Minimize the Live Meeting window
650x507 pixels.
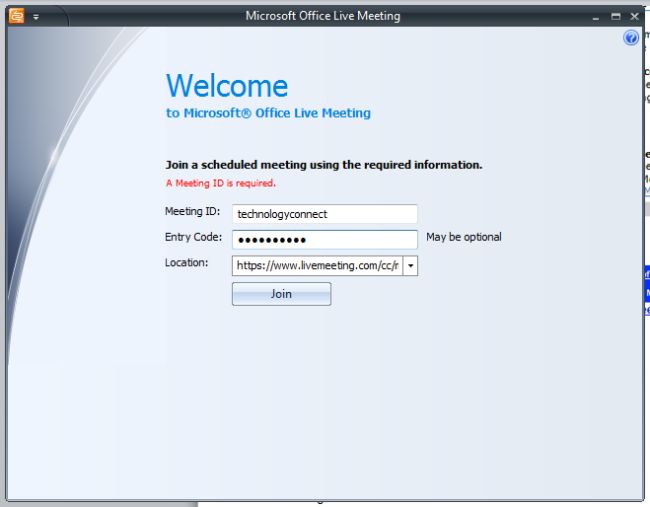(x=596, y=17)
